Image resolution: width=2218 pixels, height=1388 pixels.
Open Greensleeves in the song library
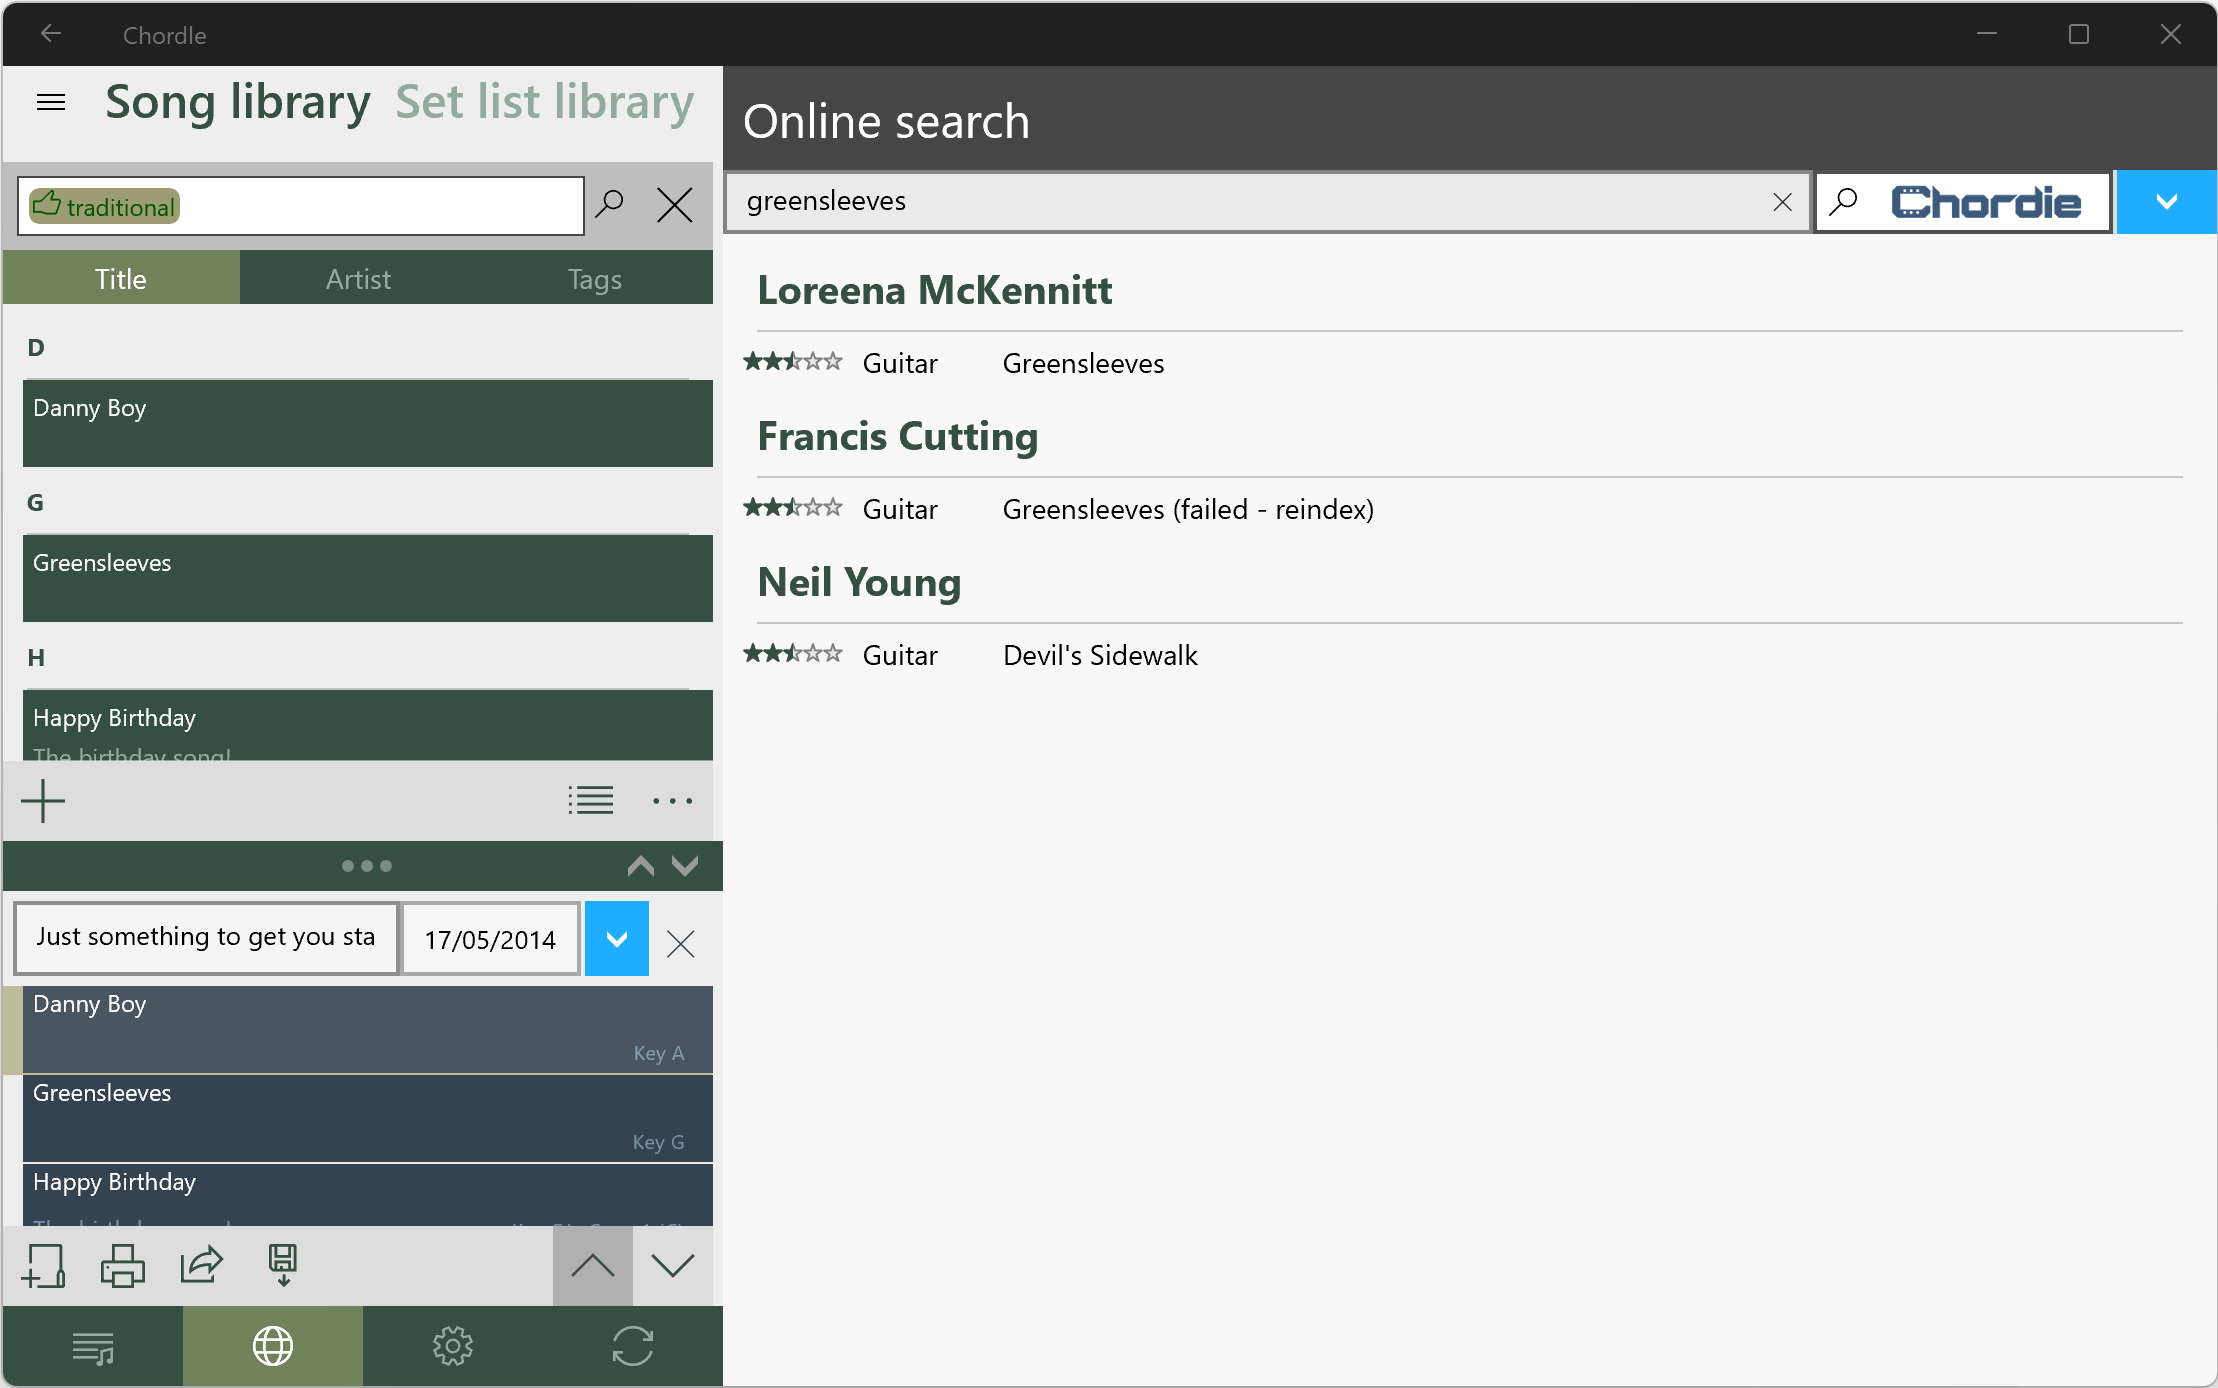click(368, 578)
